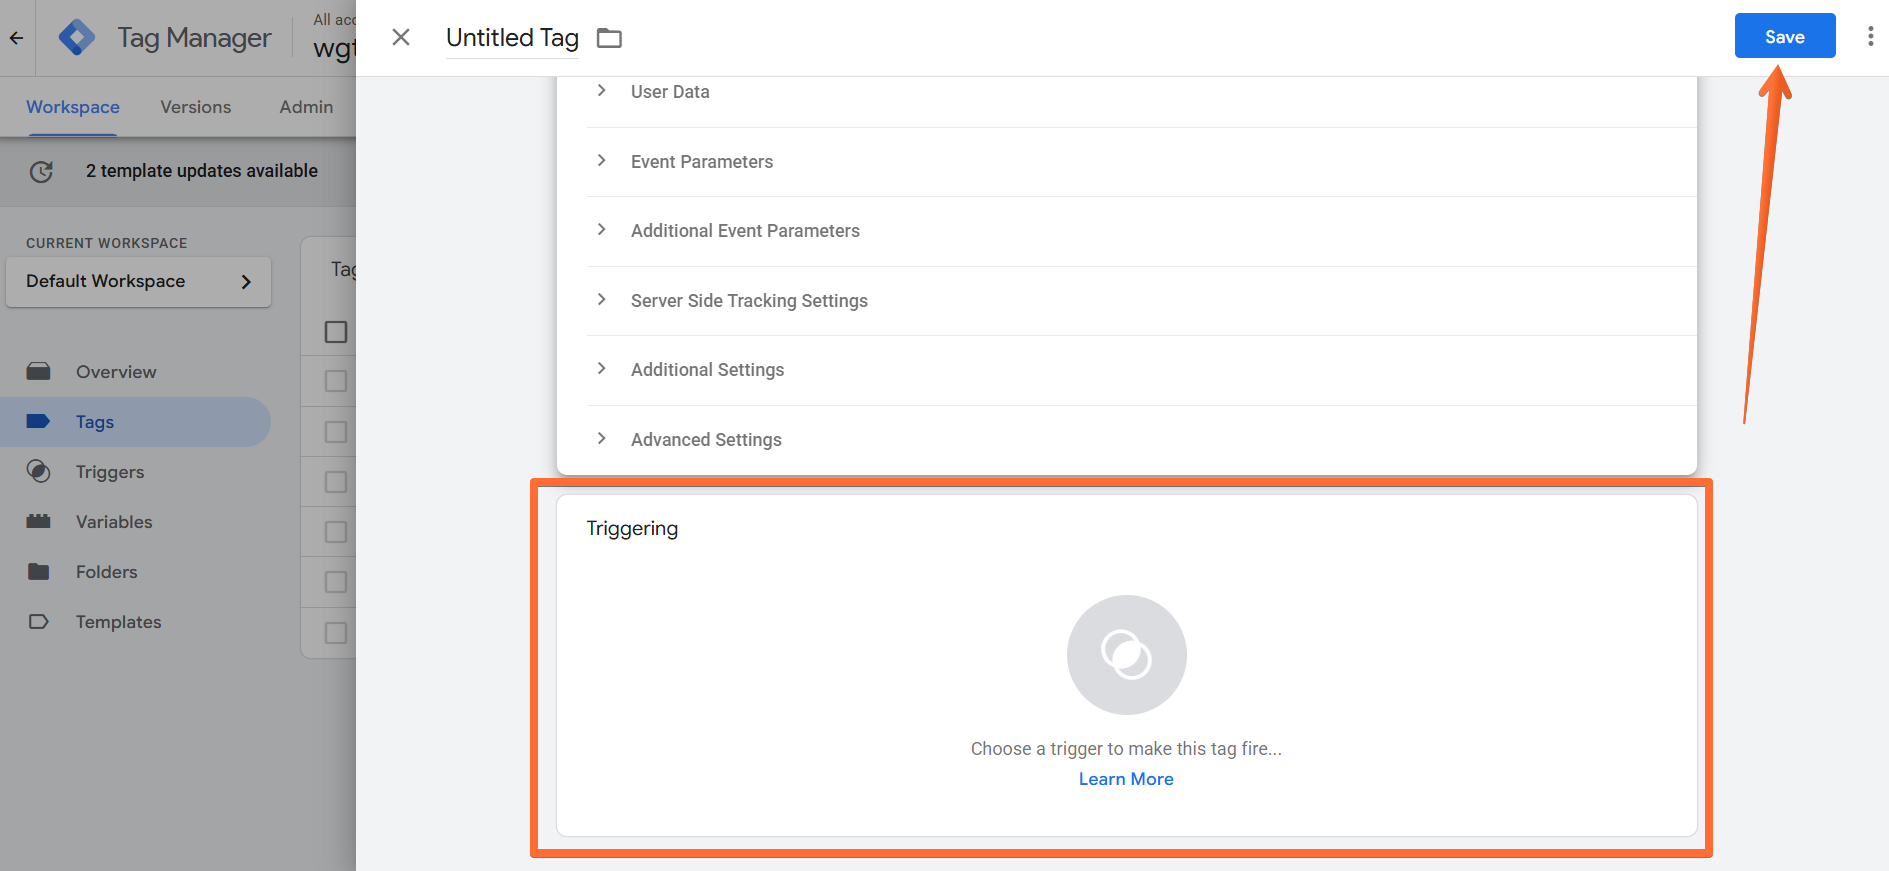1889x871 pixels.
Task: Open the 2 template updates available notice
Action: (202, 171)
